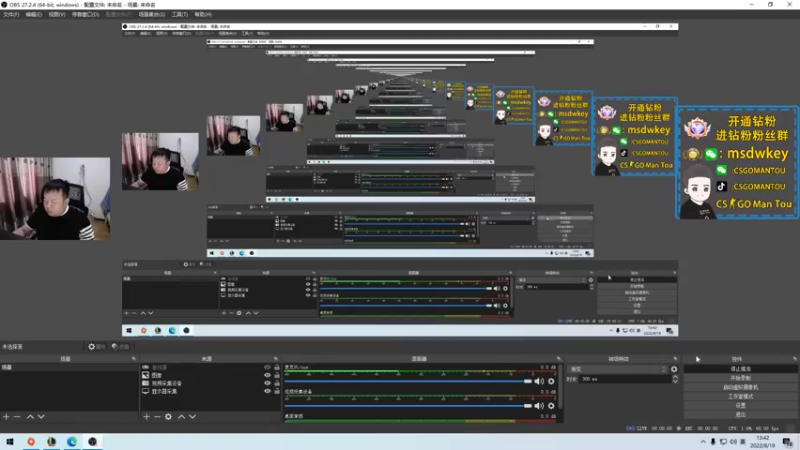
Task: Remove scene using the scenes minus icon
Action: pos(17,417)
